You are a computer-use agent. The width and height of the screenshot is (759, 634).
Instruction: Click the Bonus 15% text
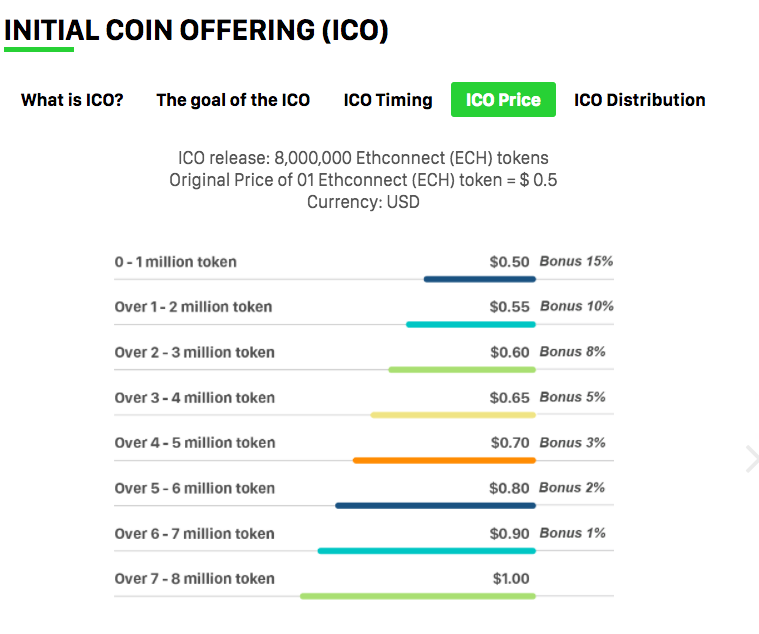(576, 262)
